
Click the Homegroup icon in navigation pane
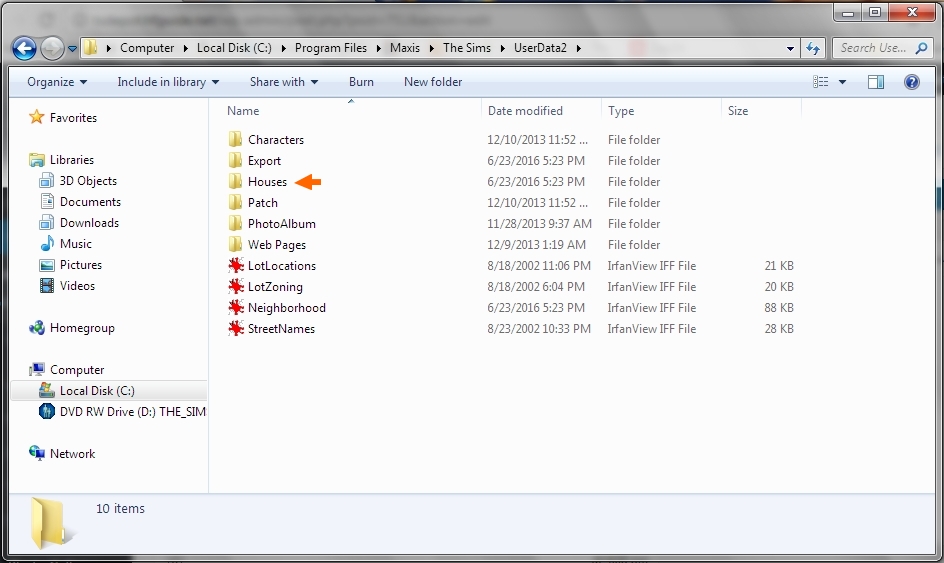[x=37, y=328]
